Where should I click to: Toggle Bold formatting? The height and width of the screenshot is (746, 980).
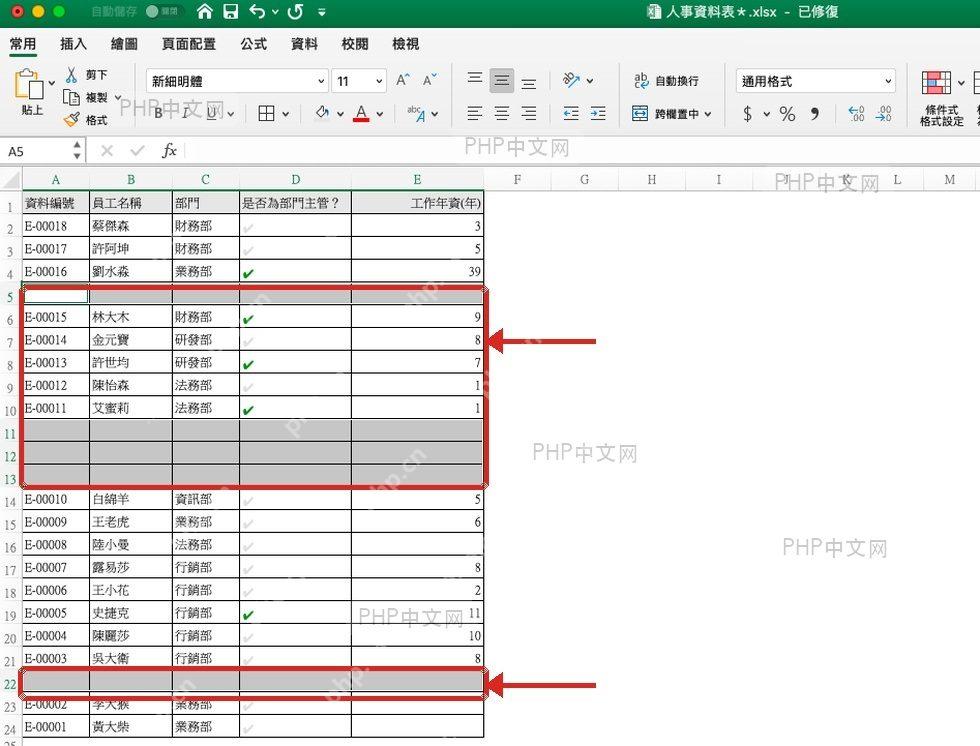click(159, 113)
